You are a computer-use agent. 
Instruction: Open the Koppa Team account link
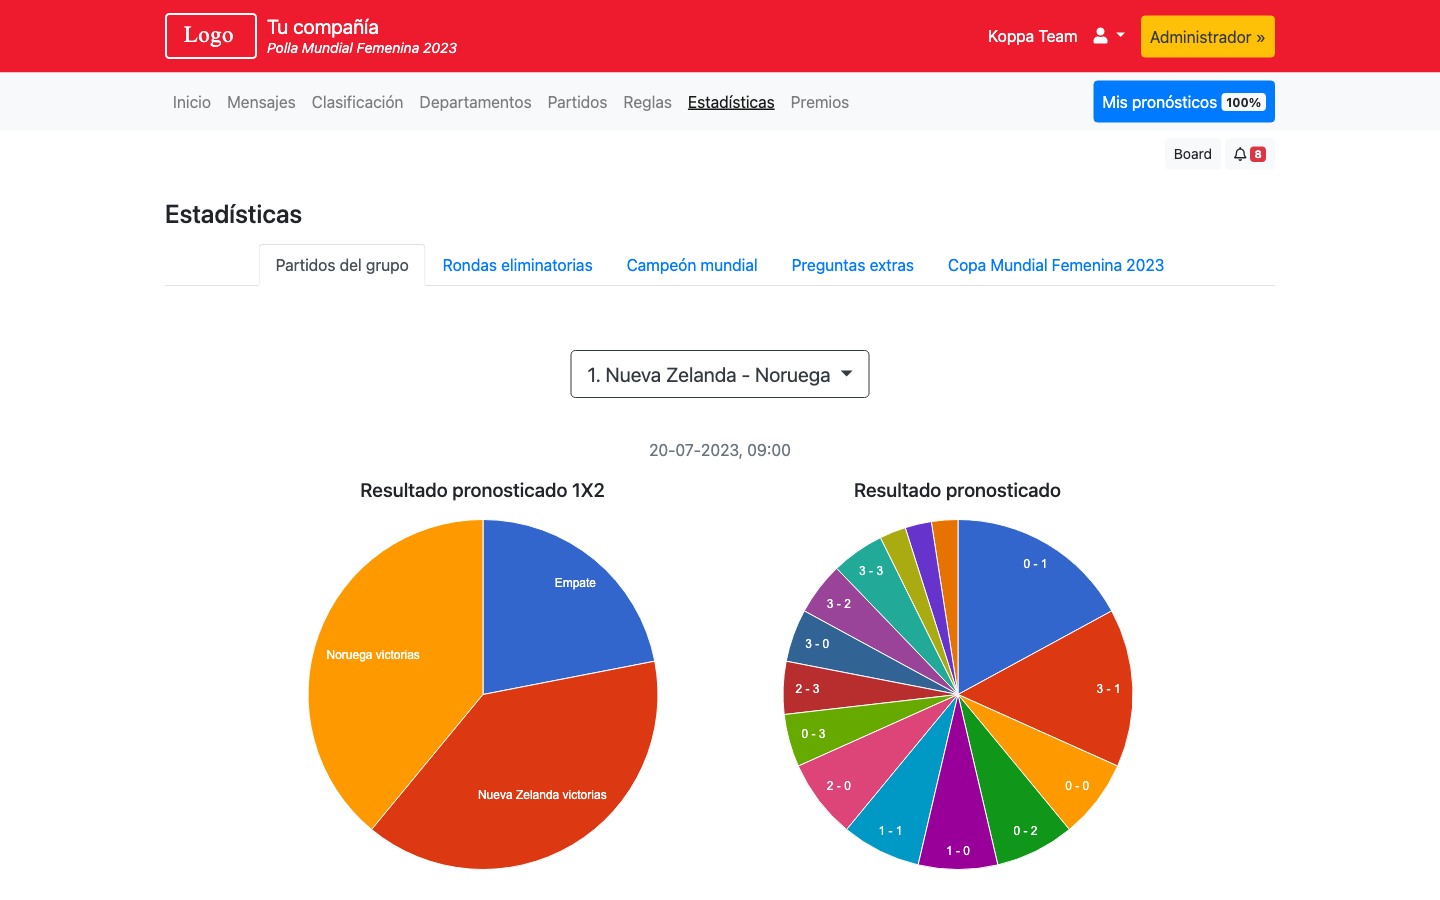click(1032, 36)
